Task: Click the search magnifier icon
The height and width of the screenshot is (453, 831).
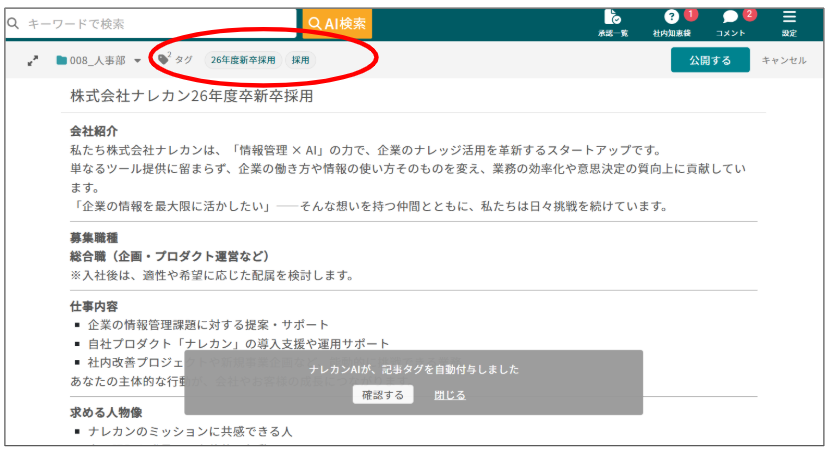Action: click(x=16, y=22)
